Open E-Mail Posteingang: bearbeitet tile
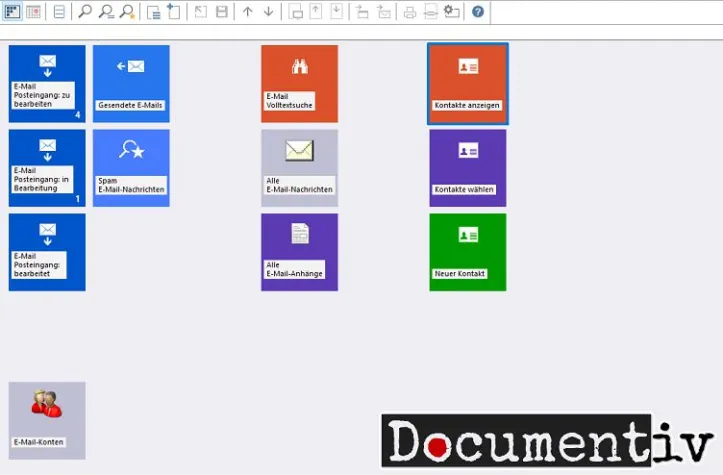Image resolution: width=723 pixels, height=475 pixels. coord(47,251)
